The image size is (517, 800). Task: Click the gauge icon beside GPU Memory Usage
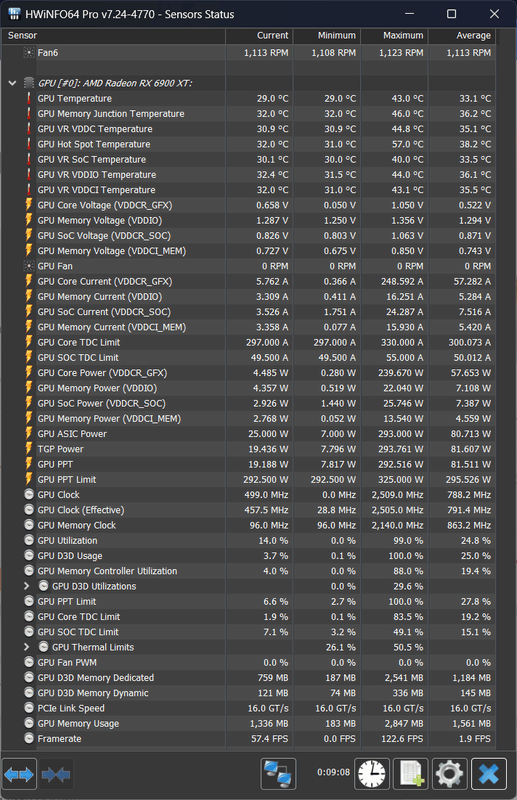[29, 723]
